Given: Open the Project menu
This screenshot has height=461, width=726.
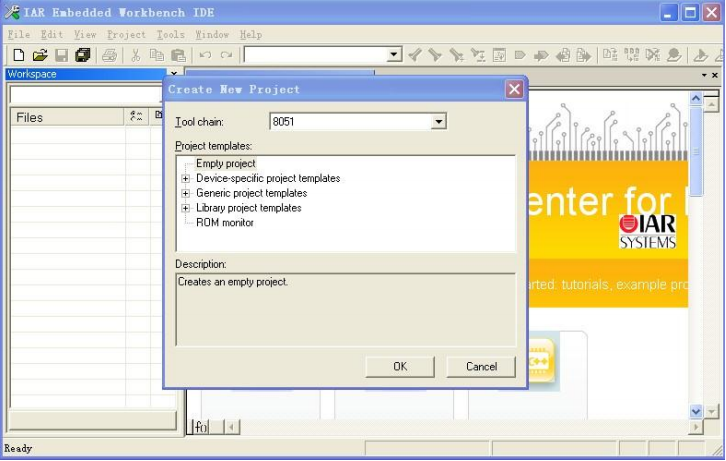Looking at the screenshot, I should 126,35.
